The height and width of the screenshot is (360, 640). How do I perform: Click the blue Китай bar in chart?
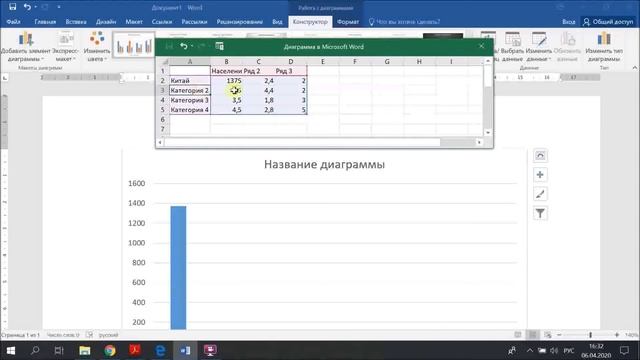pos(178,267)
